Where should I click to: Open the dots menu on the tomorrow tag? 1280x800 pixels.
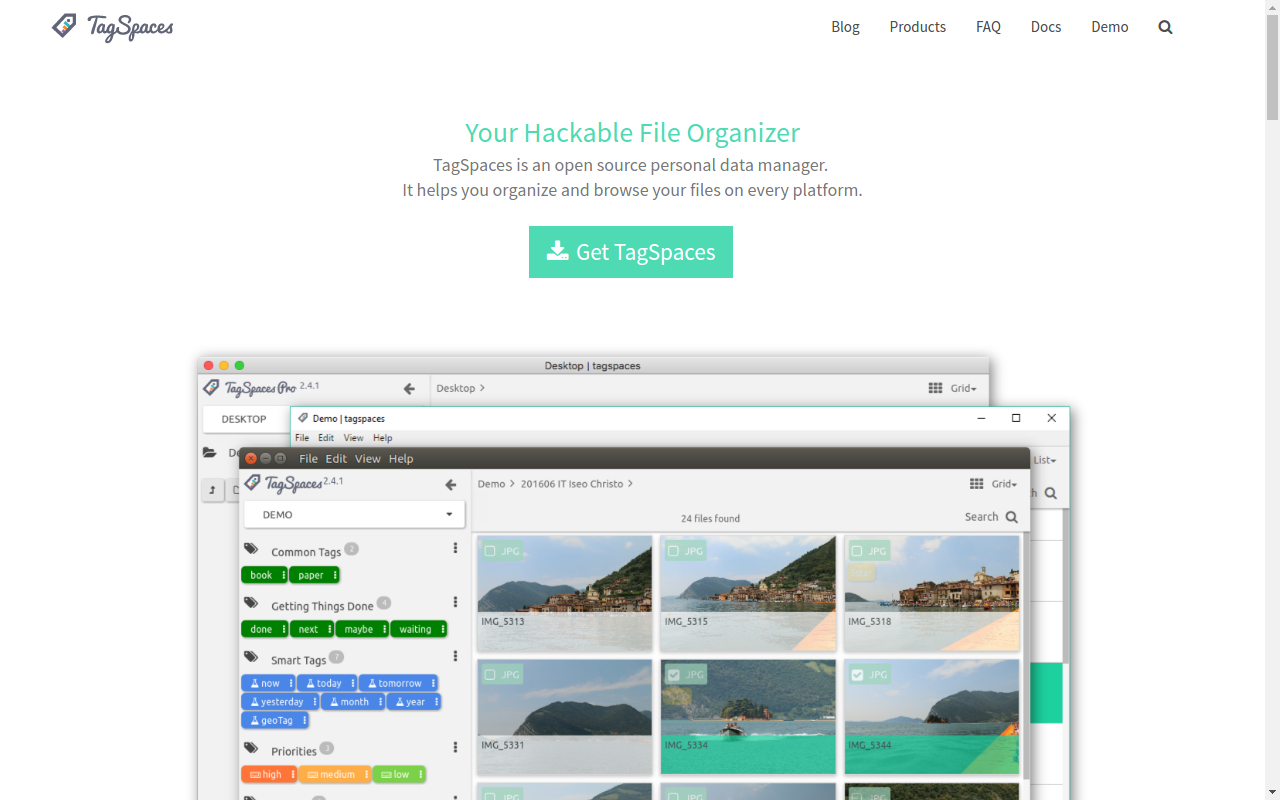[433, 683]
